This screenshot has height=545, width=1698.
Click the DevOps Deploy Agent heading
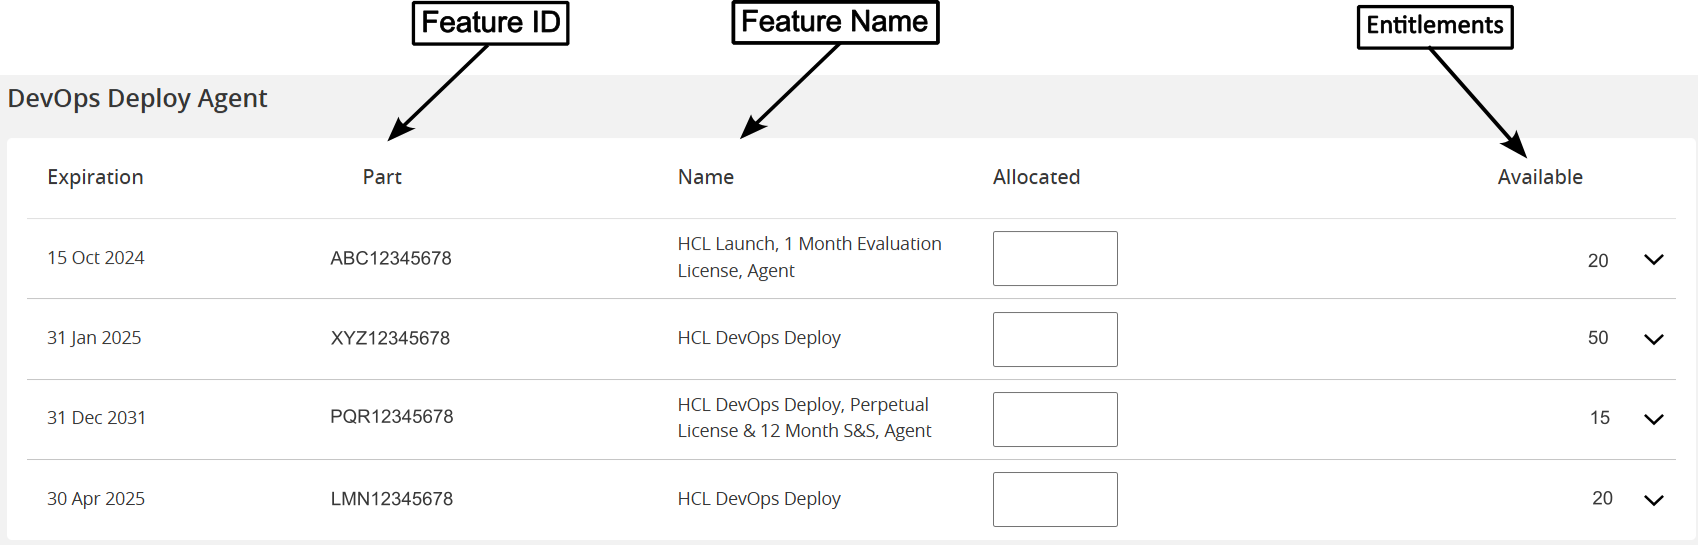(138, 98)
